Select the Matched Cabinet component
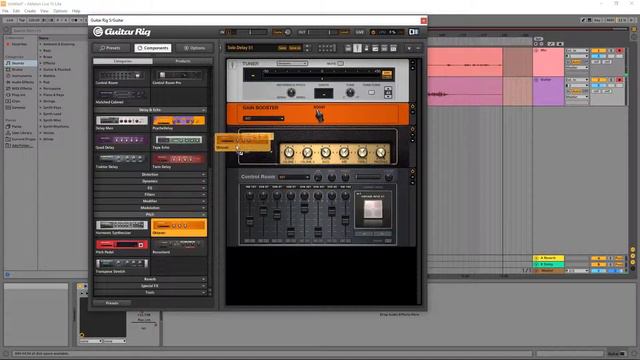 point(122,95)
